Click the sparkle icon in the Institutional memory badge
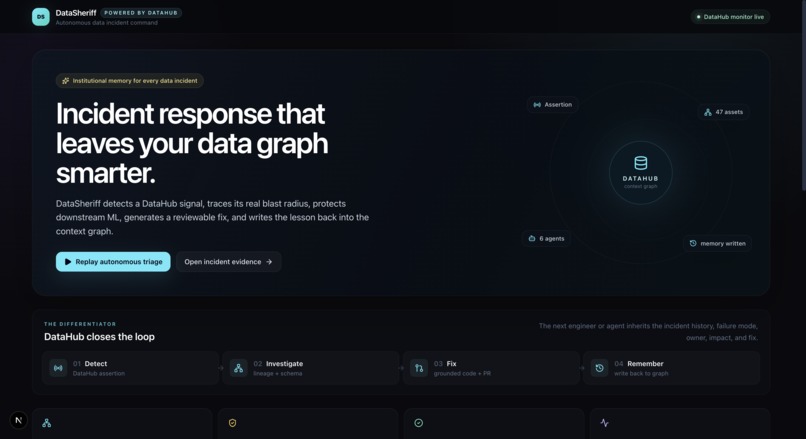Viewport: 806px width, 439px height. [65, 81]
